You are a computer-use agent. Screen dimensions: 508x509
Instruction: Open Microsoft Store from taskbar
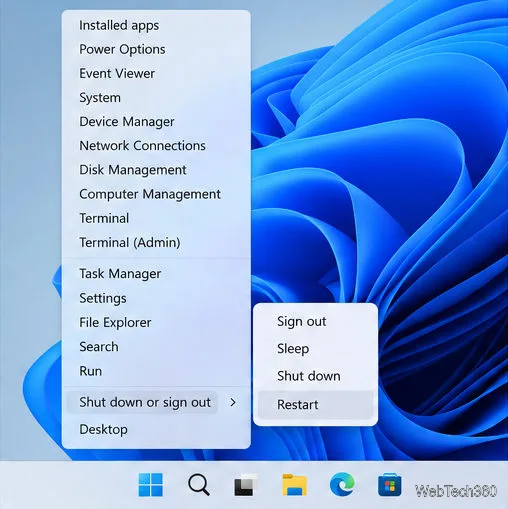389,484
